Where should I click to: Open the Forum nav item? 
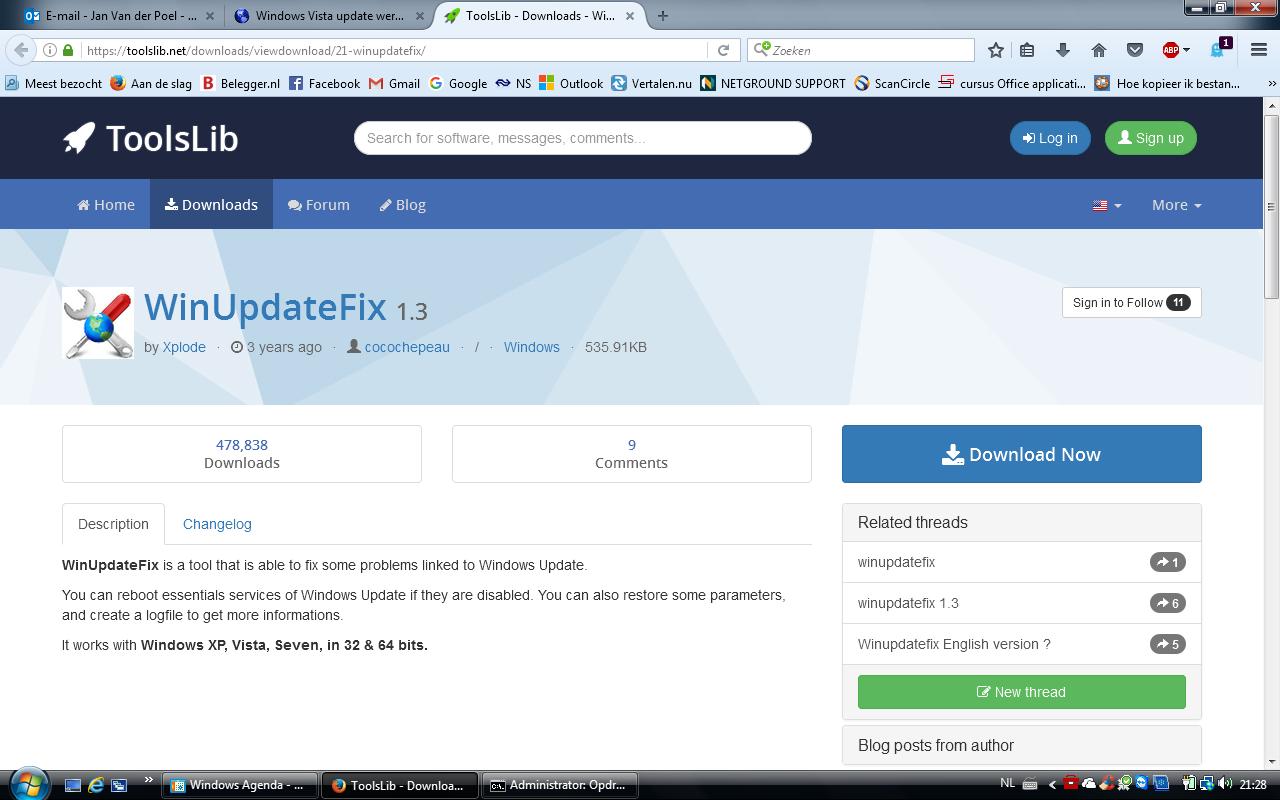(319, 205)
